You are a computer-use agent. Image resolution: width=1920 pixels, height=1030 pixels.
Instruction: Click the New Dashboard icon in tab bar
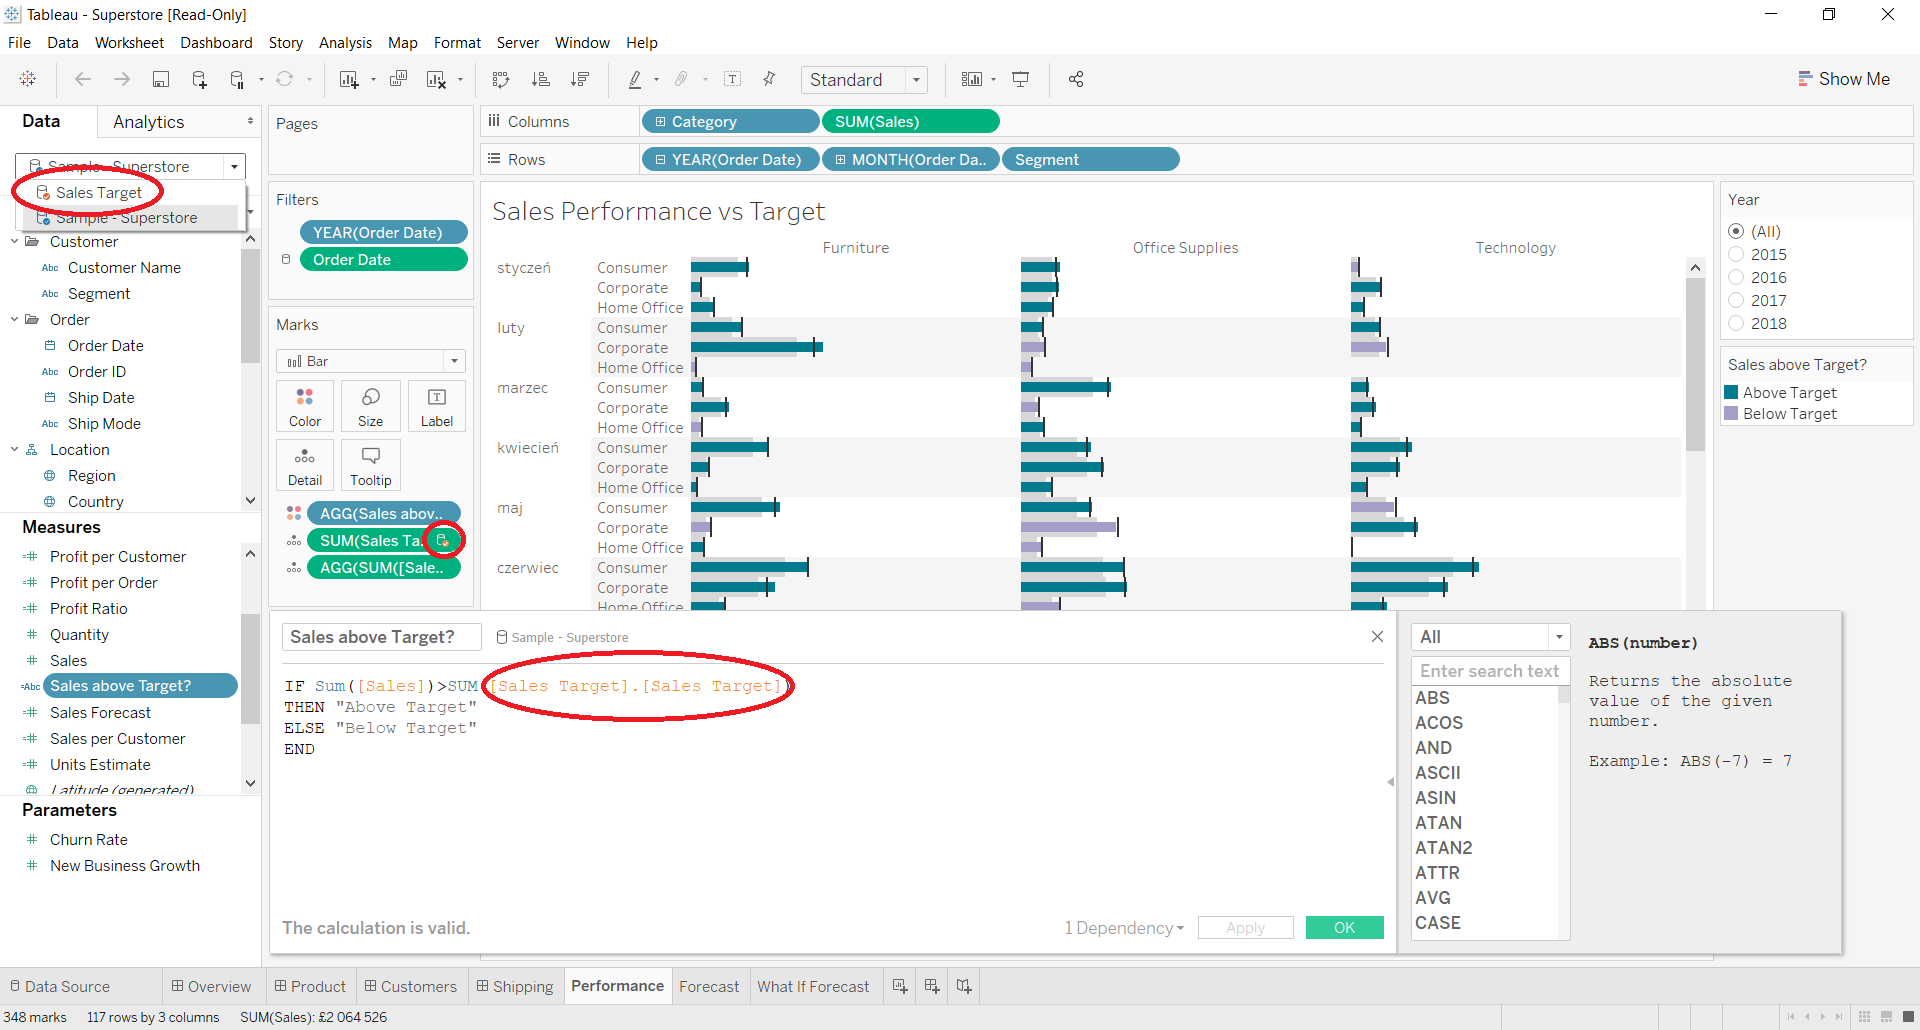[x=932, y=986]
